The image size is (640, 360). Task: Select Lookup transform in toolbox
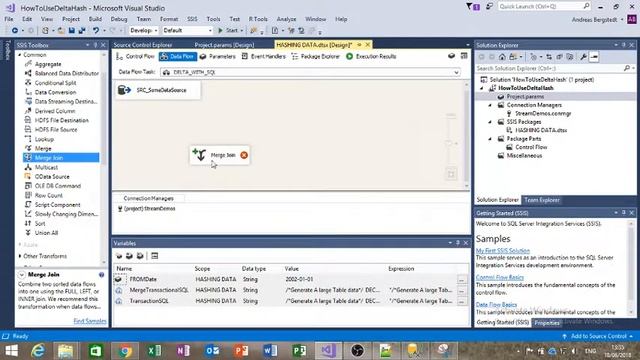pyautogui.click(x=44, y=139)
